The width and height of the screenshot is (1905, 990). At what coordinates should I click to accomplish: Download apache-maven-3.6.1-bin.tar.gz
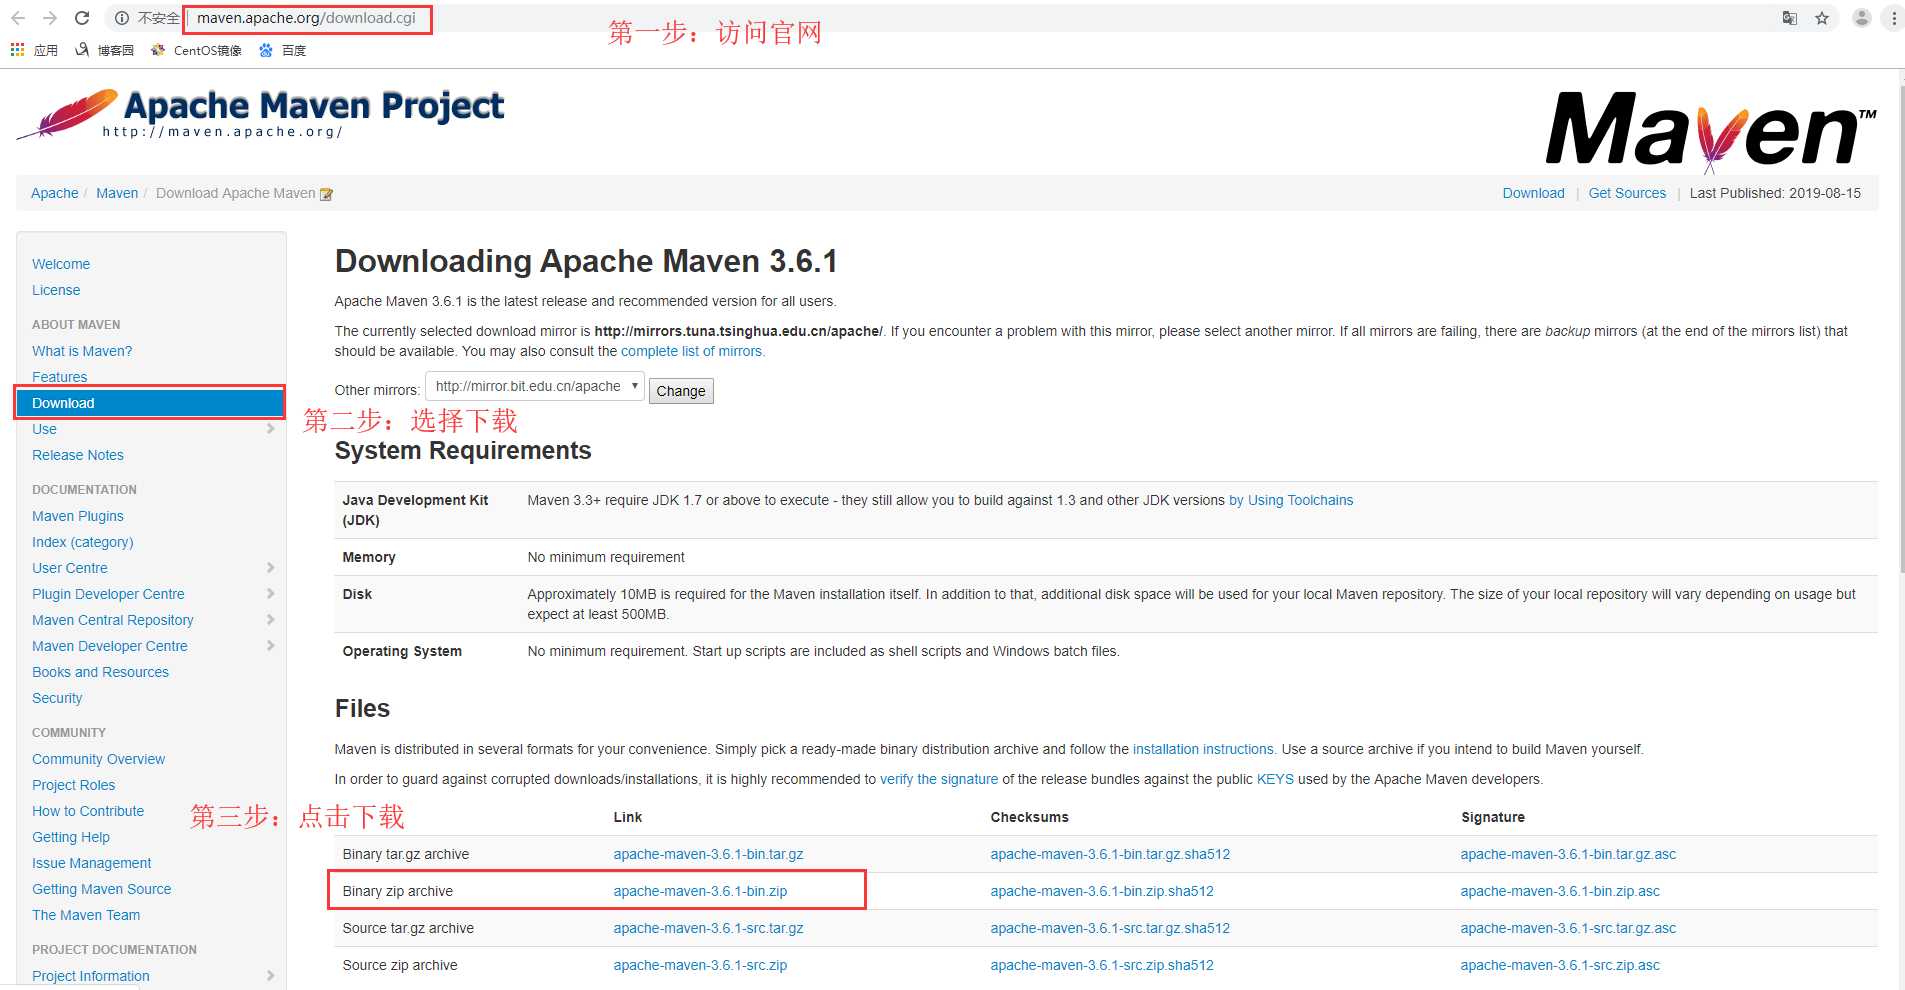tap(708, 854)
